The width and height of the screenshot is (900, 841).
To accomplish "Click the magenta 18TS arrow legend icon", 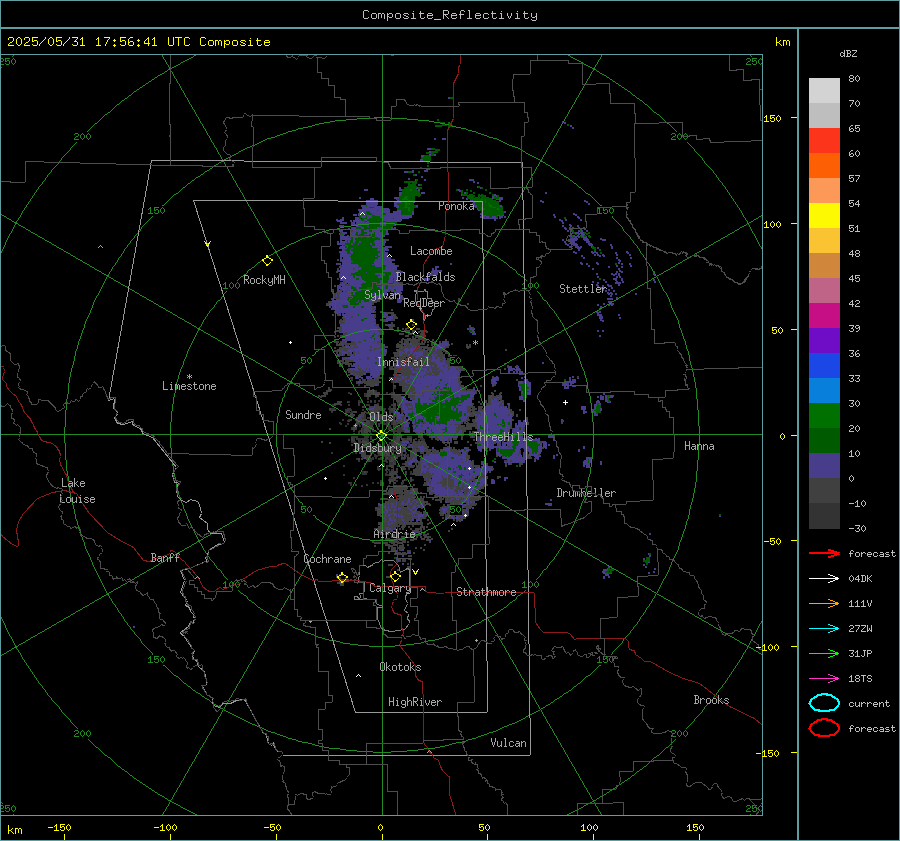I will (x=824, y=679).
